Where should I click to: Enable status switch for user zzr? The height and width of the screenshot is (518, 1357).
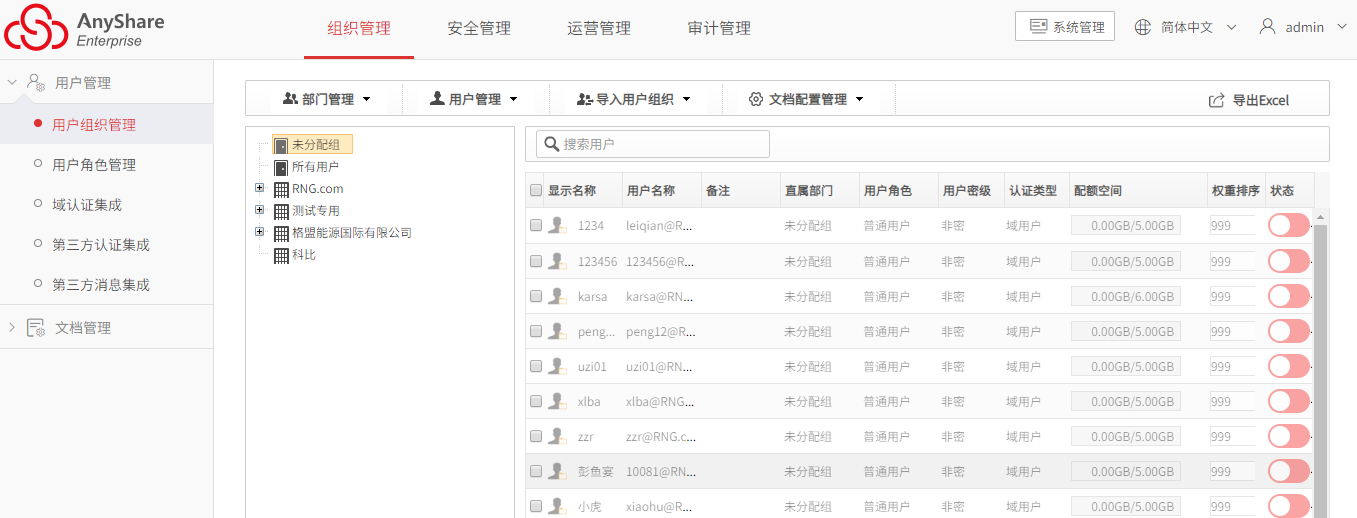pos(1289,436)
